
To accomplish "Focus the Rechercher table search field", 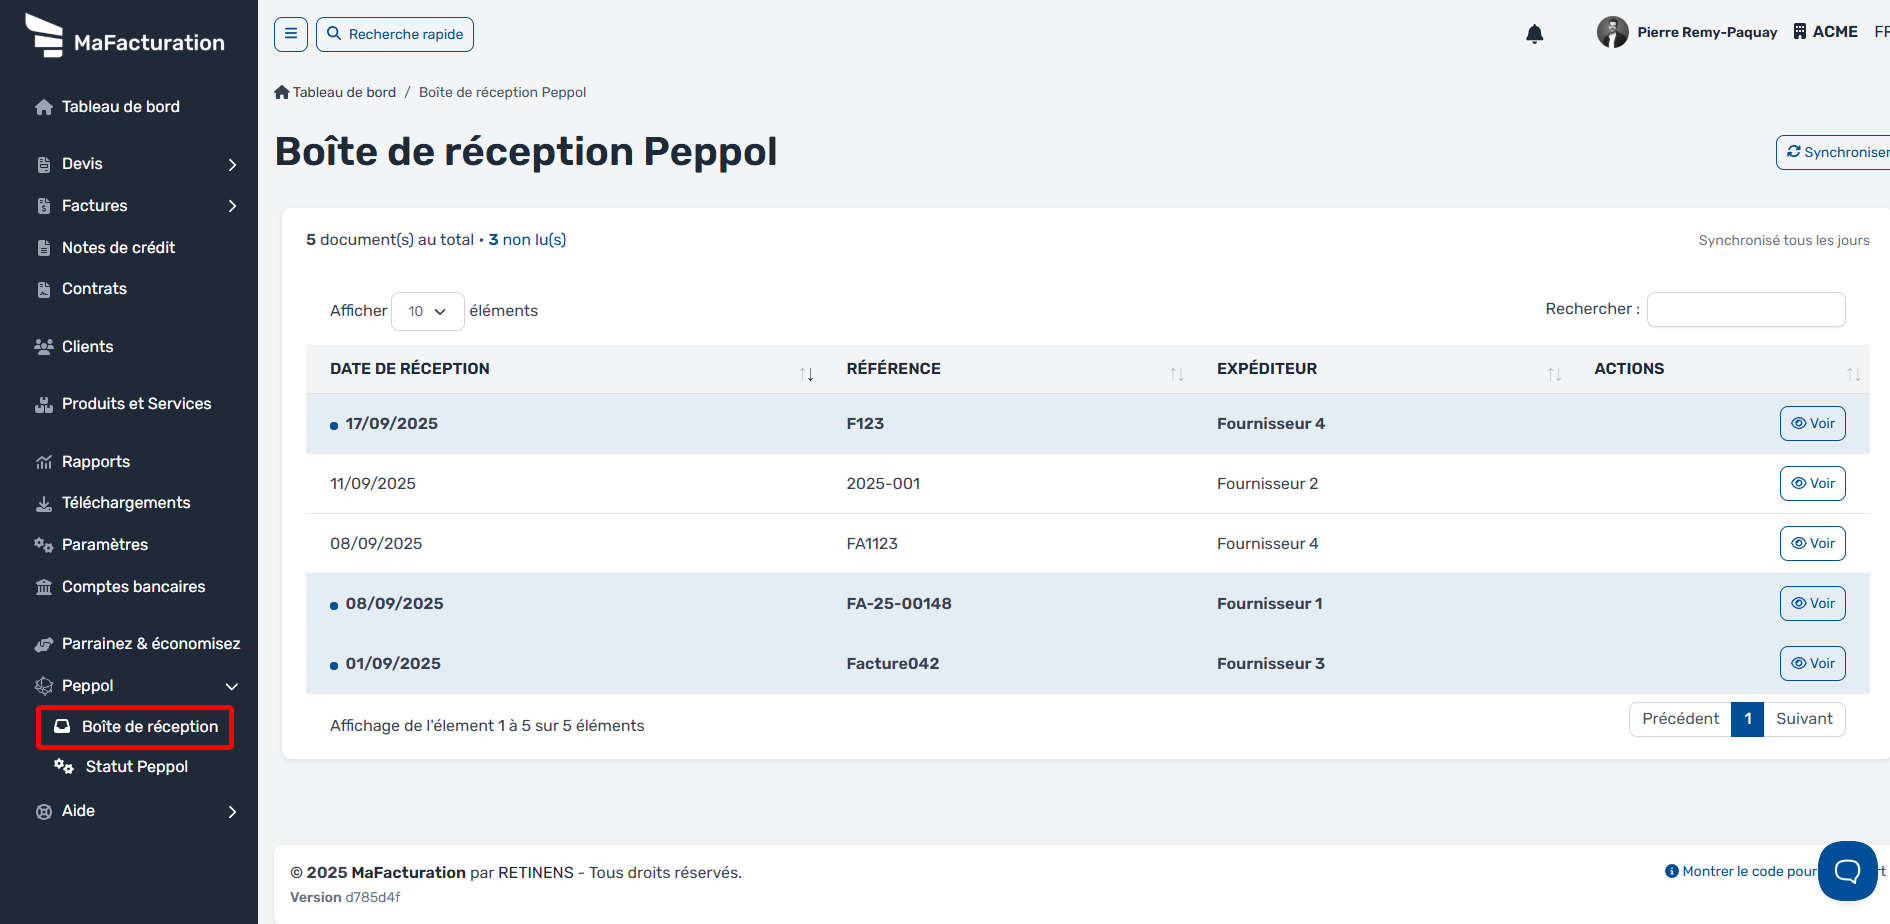I will pyautogui.click(x=1745, y=310).
